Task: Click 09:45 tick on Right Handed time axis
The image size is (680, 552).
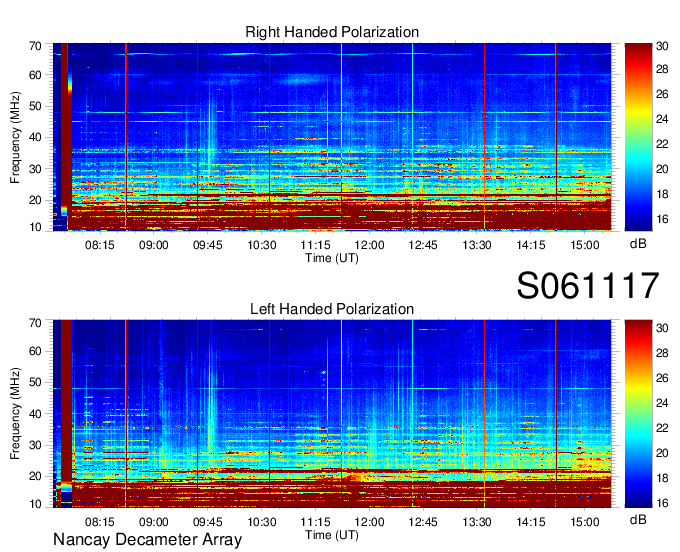Action: tap(207, 245)
